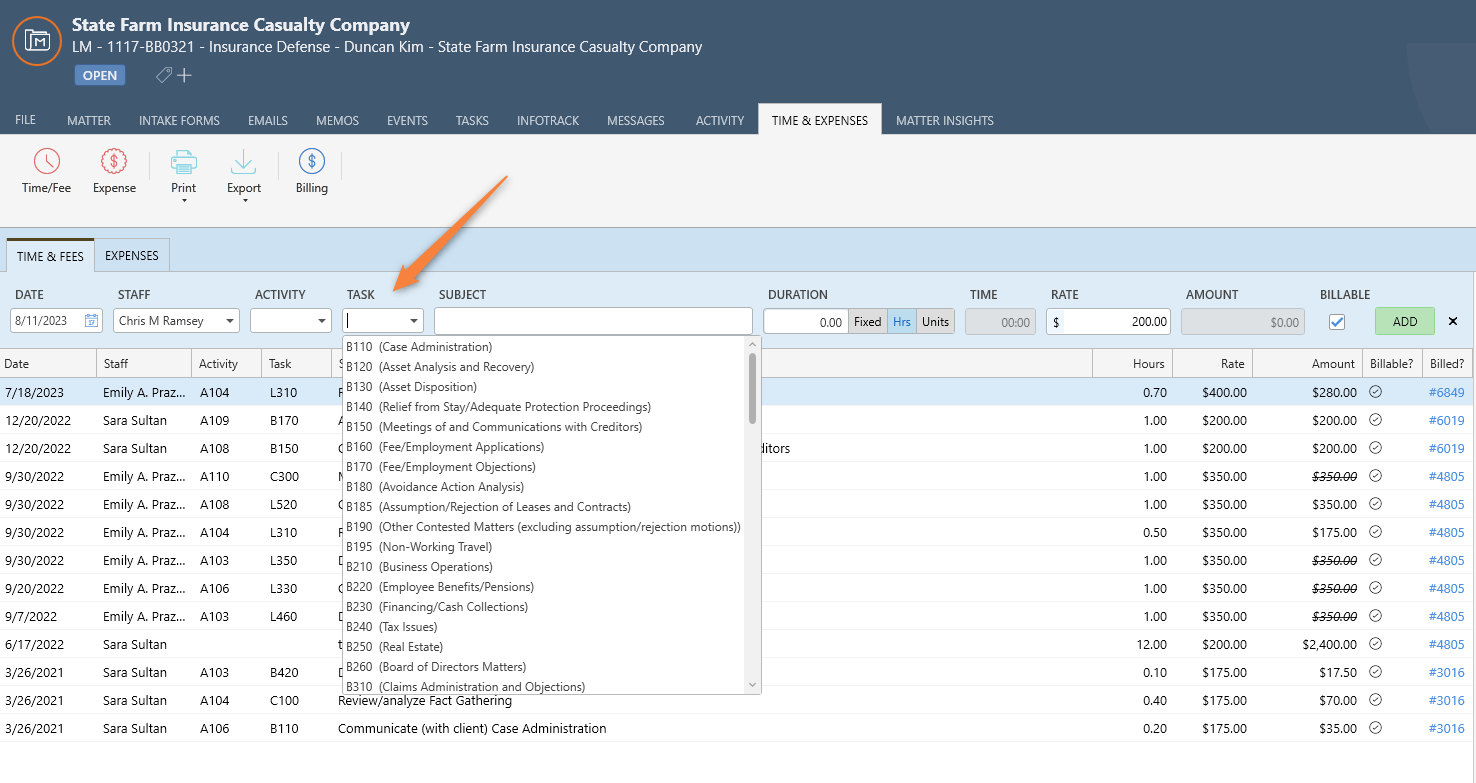
Task: Click the matter folder logo icon
Action: click(x=37, y=41)
